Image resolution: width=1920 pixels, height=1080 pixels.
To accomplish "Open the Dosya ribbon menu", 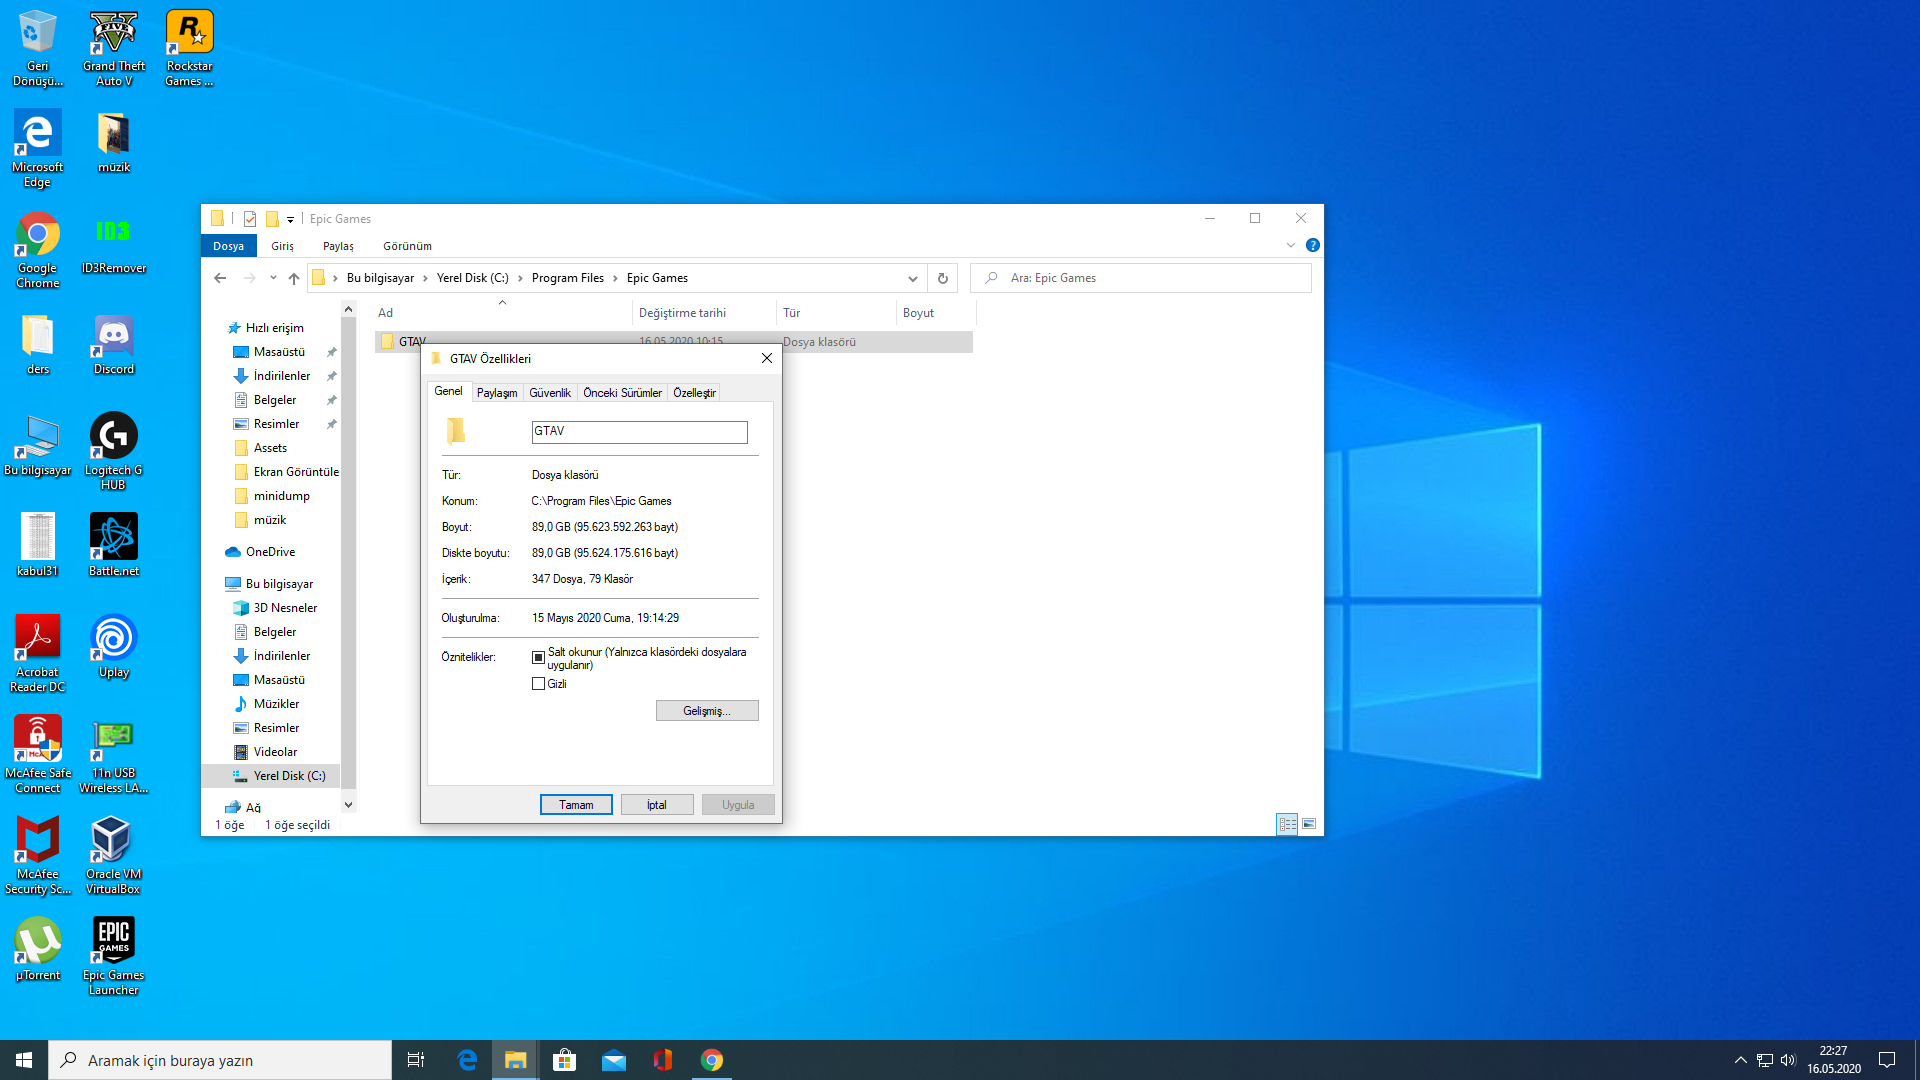I will click(x=228, y=246).
